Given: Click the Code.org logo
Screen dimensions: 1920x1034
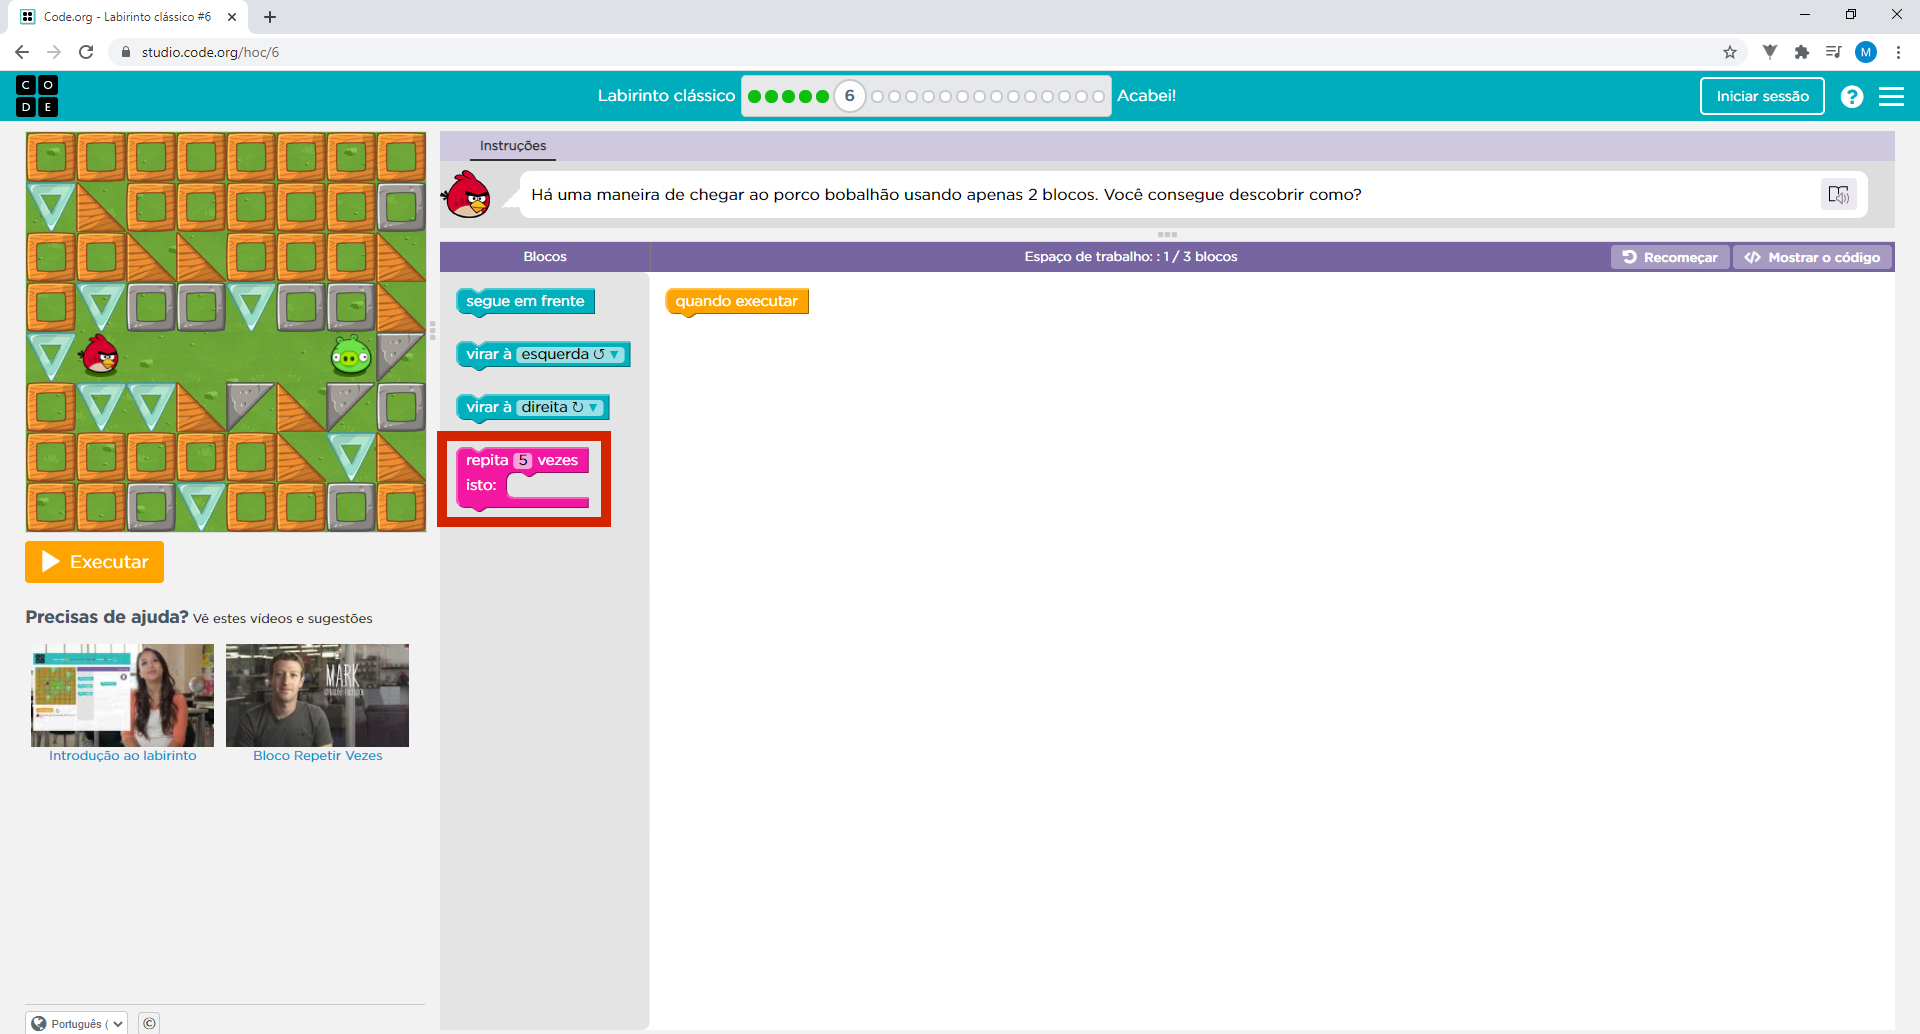Looking at the screenshot, I should pos(37,96).
